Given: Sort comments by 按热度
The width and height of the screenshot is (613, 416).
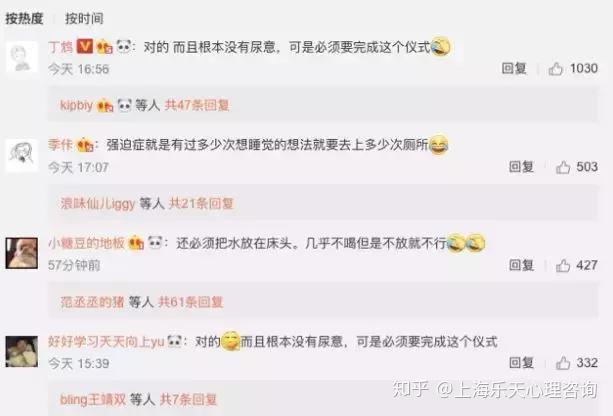Looking at the screenshot, I should [x=24, y=18].
